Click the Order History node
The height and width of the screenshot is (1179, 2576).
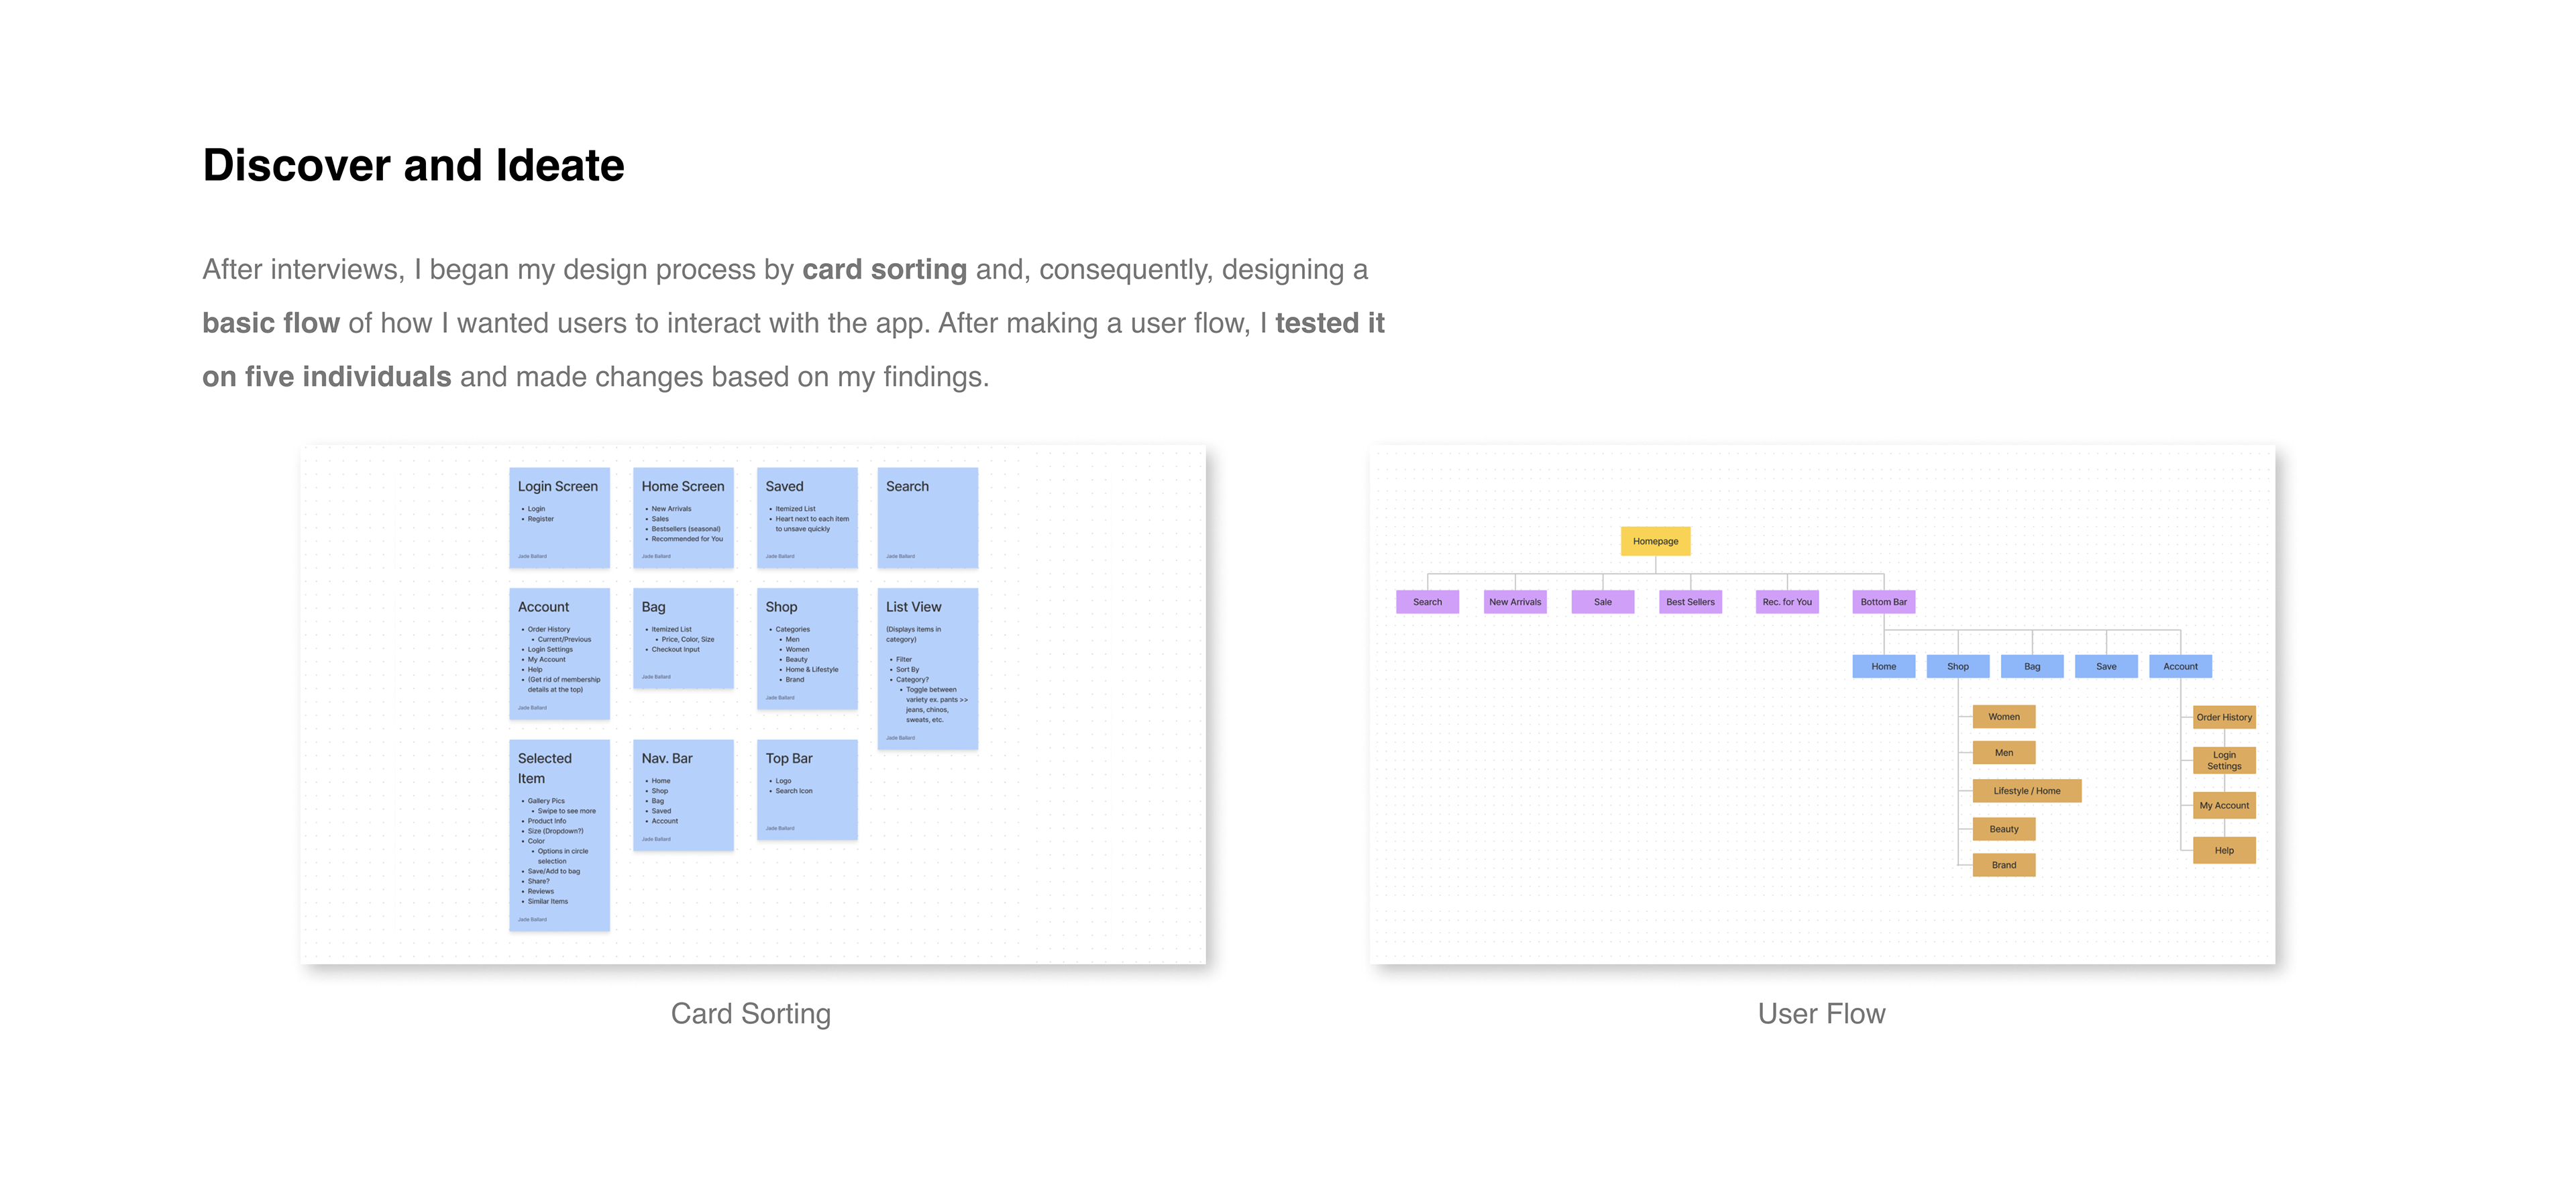tap(2224, 717)
